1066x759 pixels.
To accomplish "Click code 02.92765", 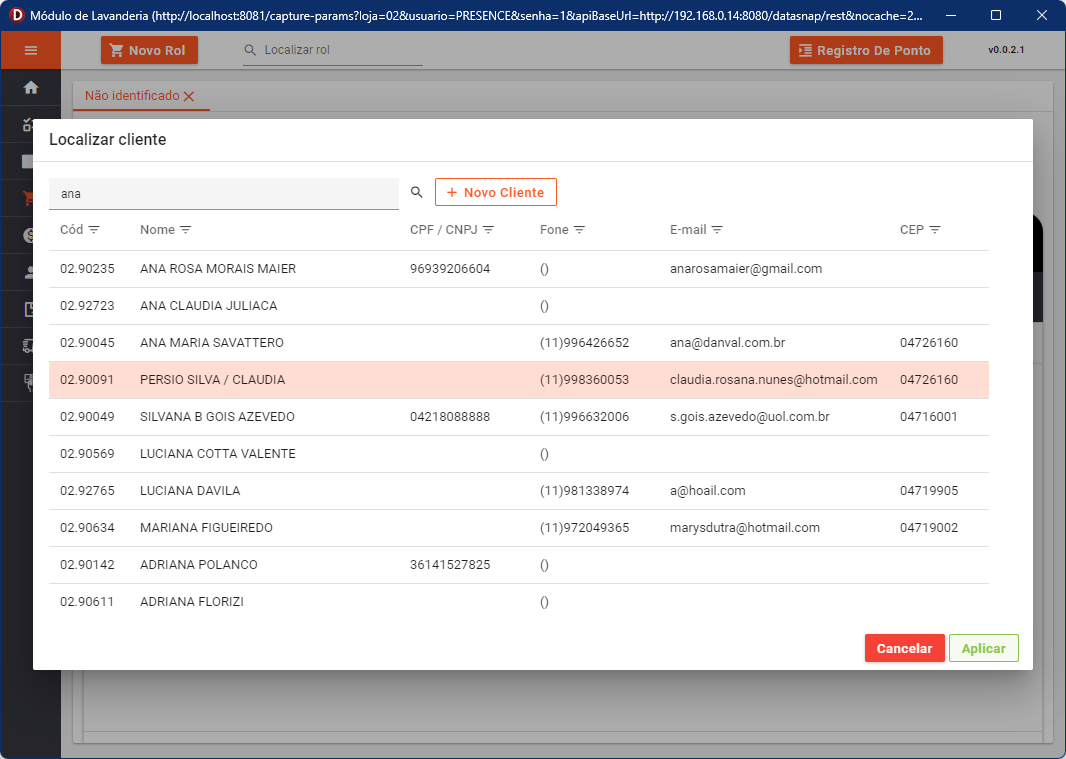I will (87, 491).
